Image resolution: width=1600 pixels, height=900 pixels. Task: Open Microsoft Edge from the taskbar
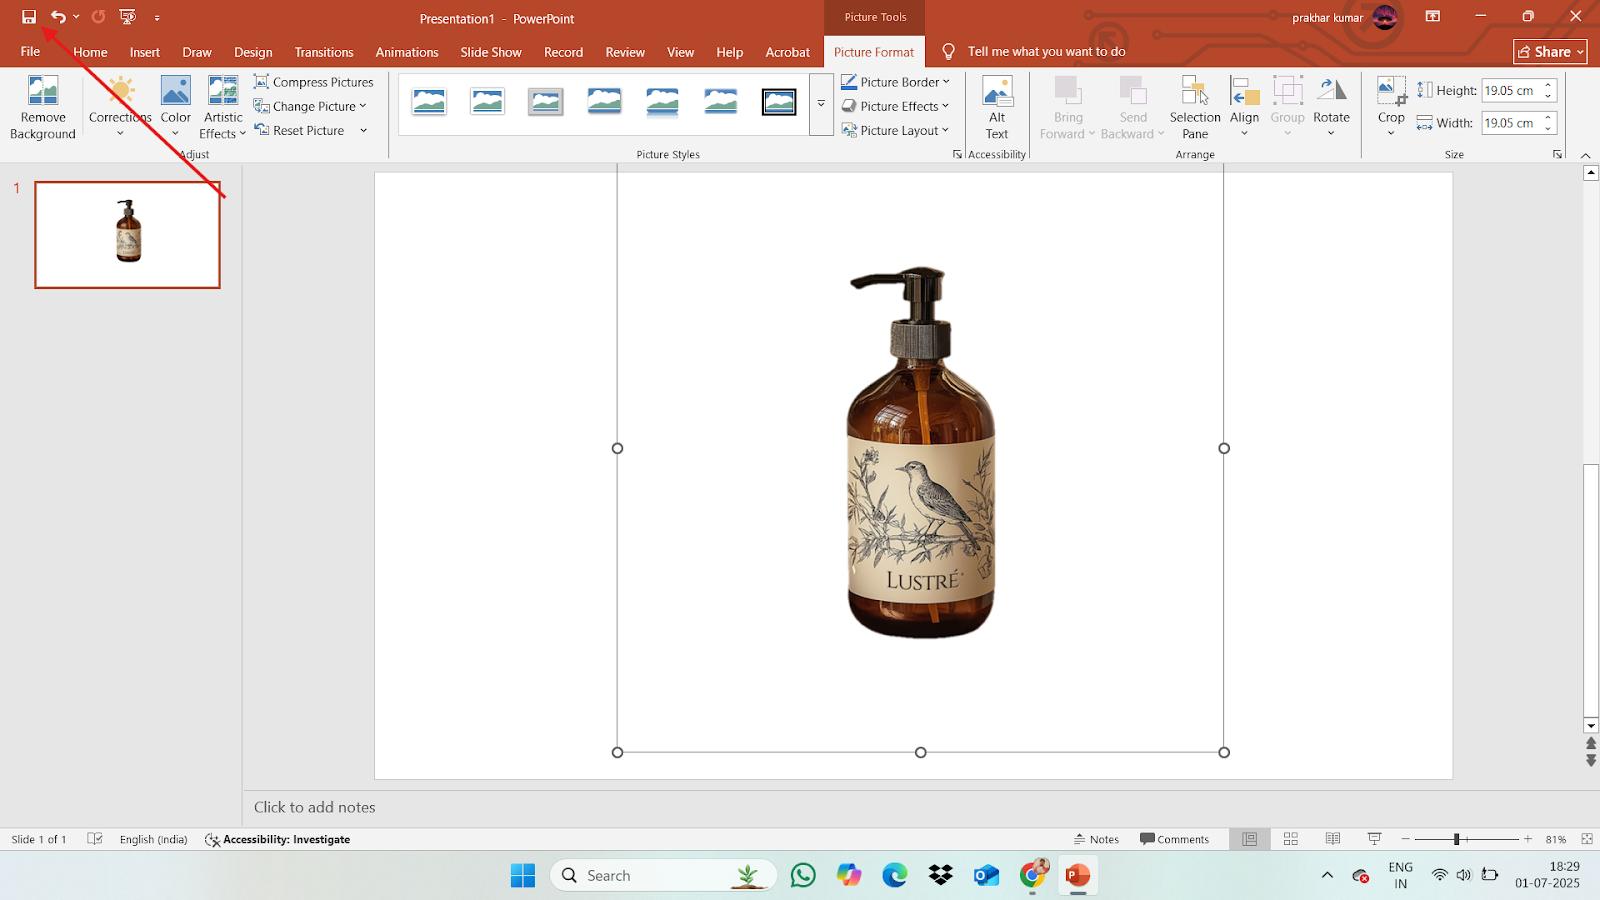[x=894, y=876]
